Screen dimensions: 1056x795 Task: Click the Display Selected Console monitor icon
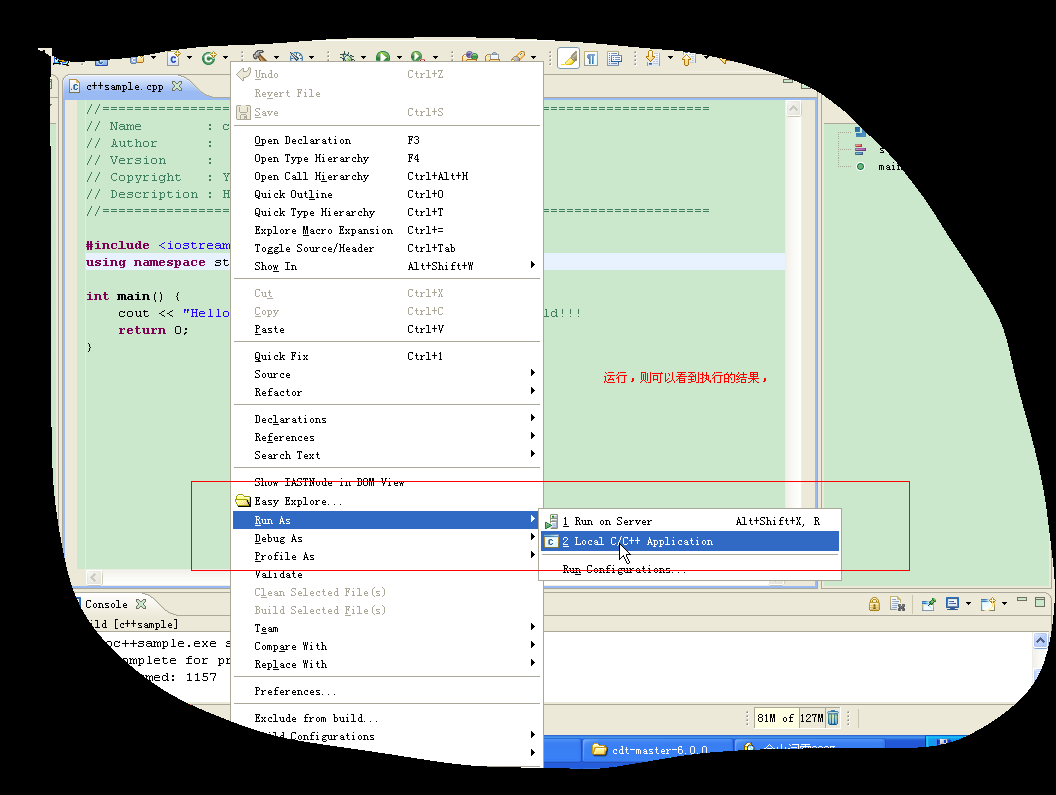pos(952,604)
